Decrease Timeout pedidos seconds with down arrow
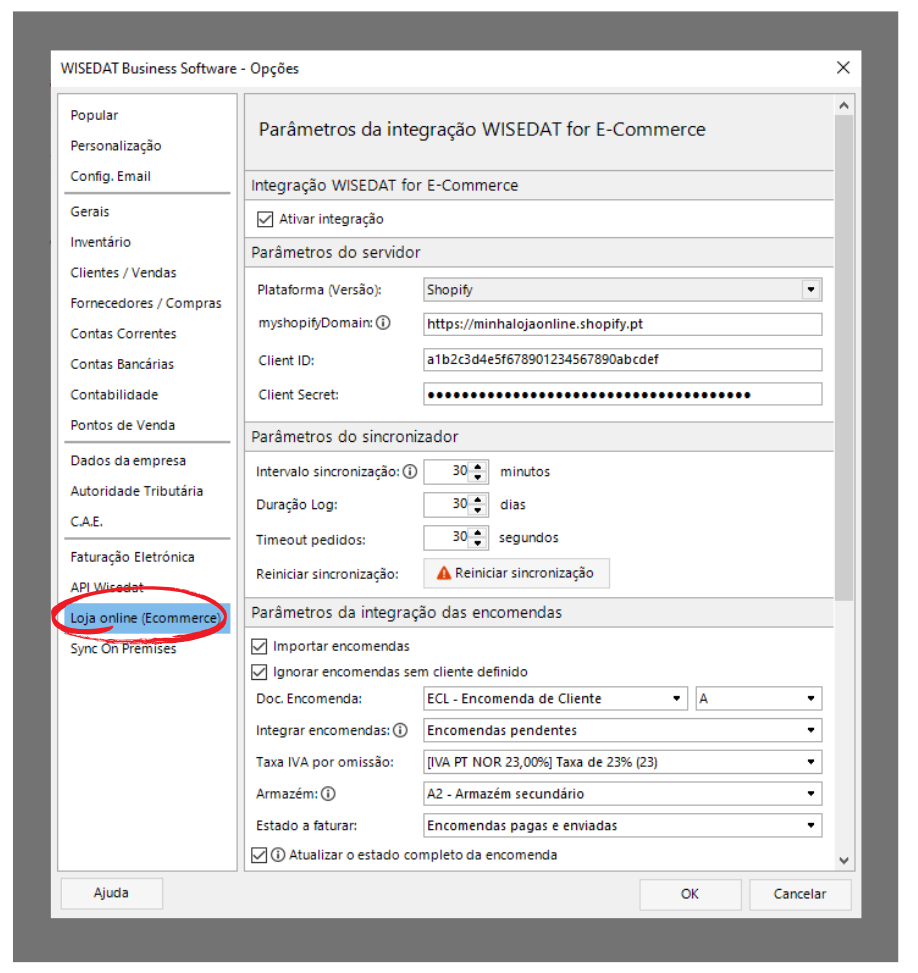 tap(477, 544)
